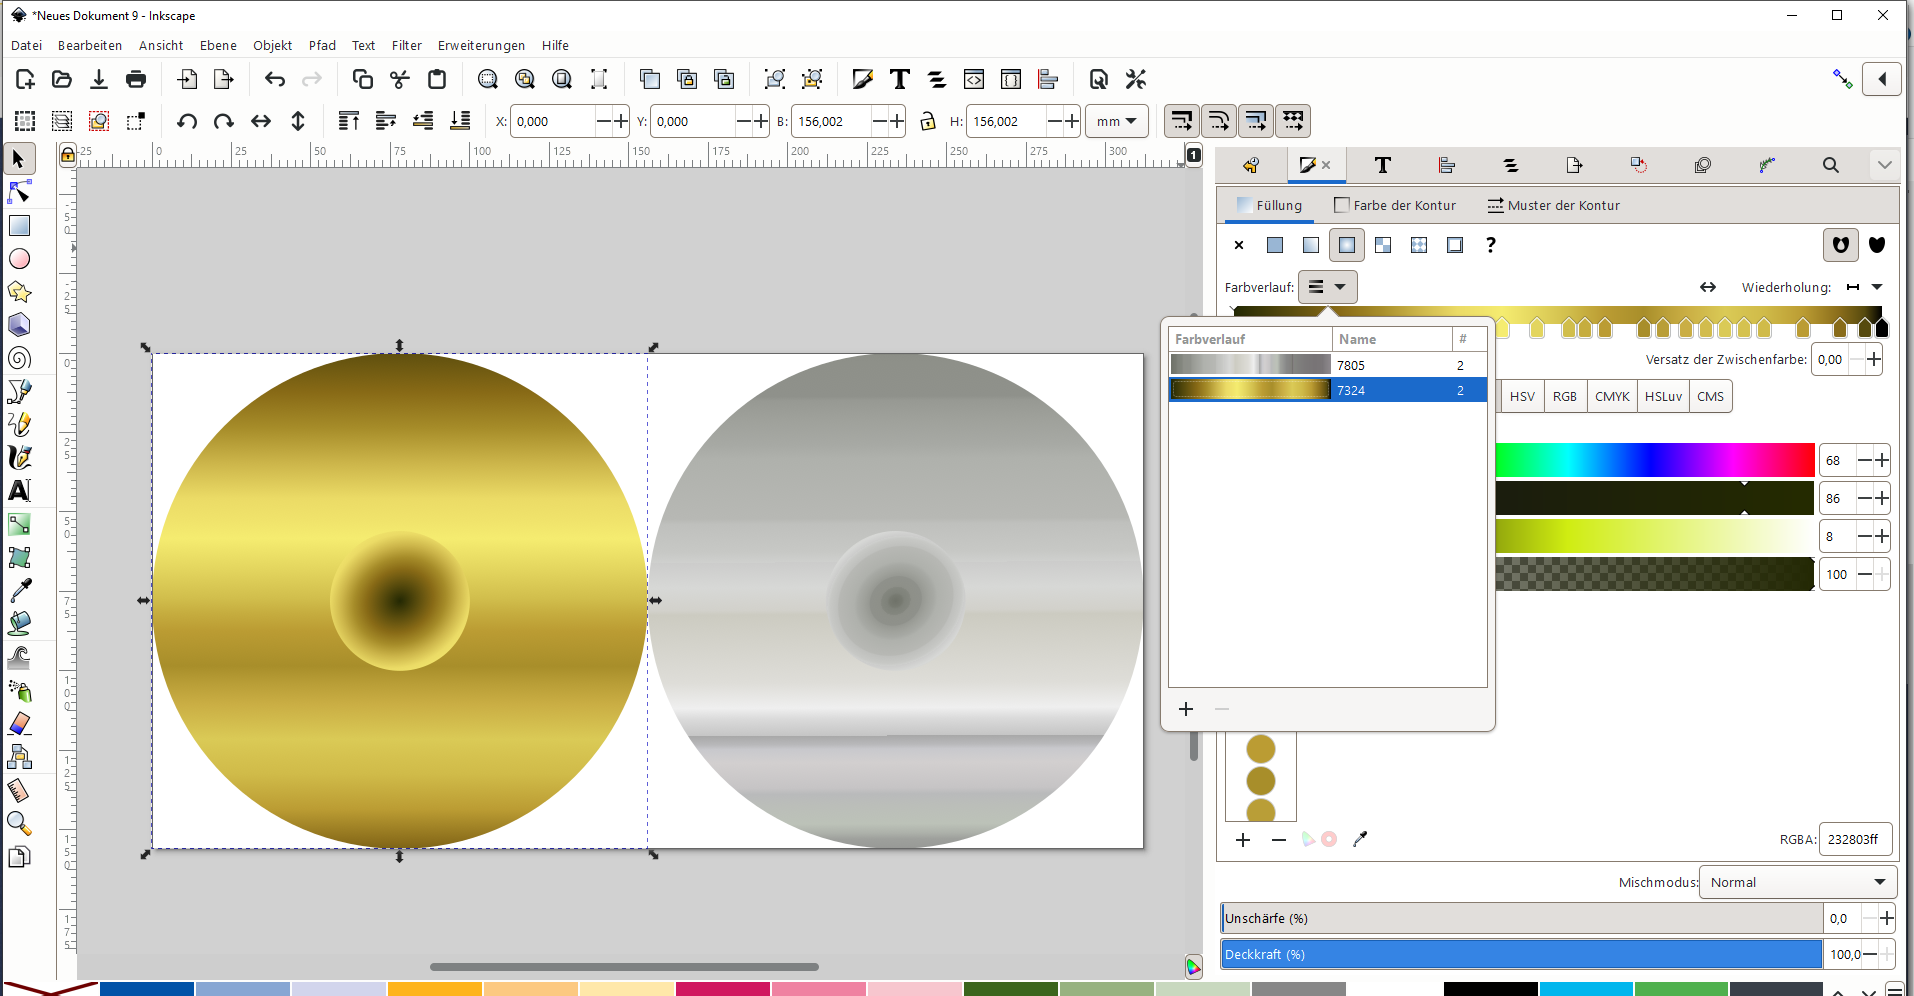The image size is (1914, 996).
Task: Open the Zoom tool in toolbox
Action: coord(19,823)
